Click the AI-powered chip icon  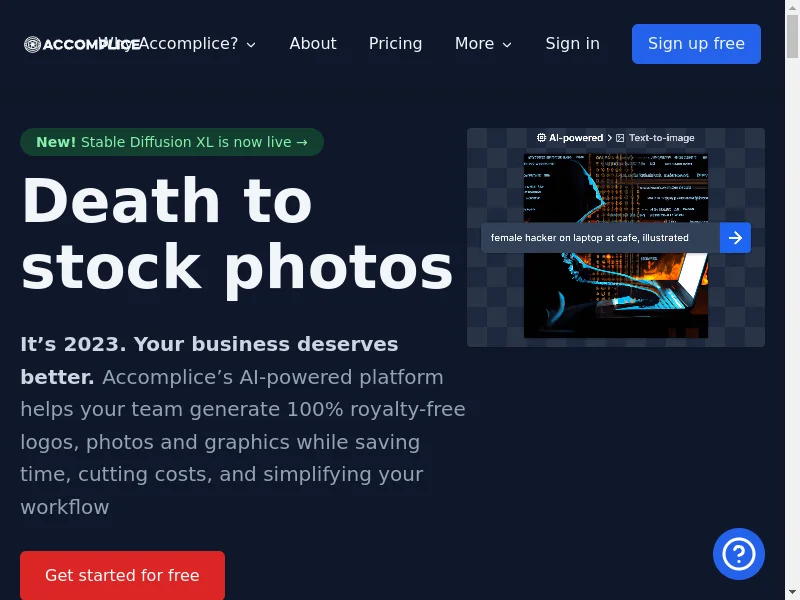pyautogui.click(x=541, y=138)
